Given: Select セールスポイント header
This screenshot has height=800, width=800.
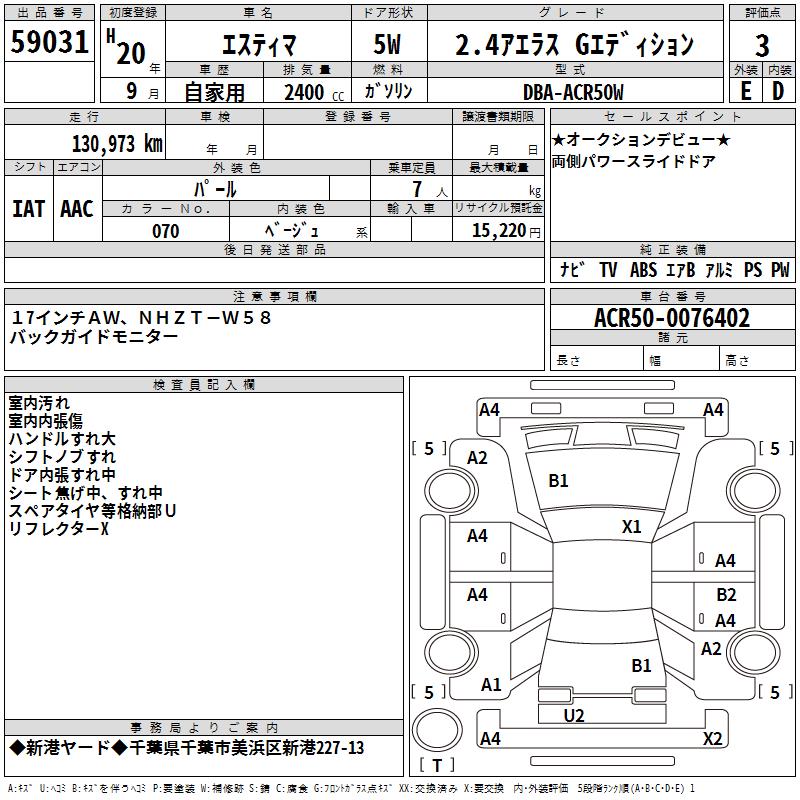Looking at the screenshot, I should (672, 117).
